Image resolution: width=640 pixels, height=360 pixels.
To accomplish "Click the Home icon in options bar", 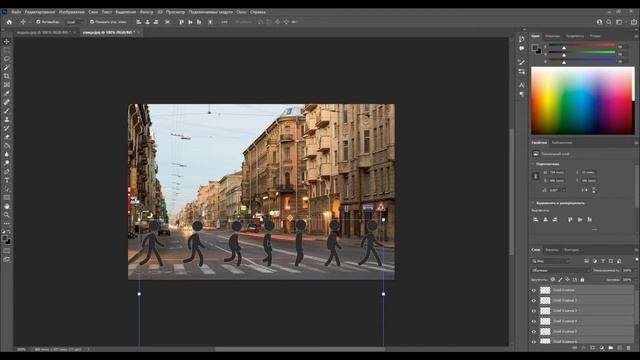I will pos(9,22).
